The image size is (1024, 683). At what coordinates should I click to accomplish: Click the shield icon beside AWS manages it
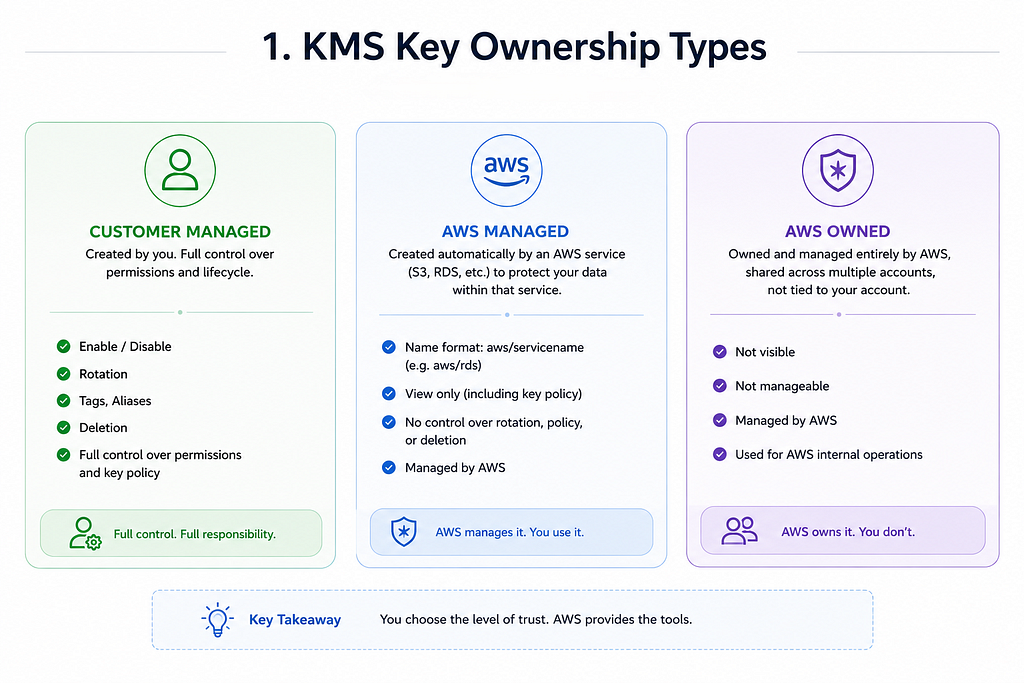(404, 532)
